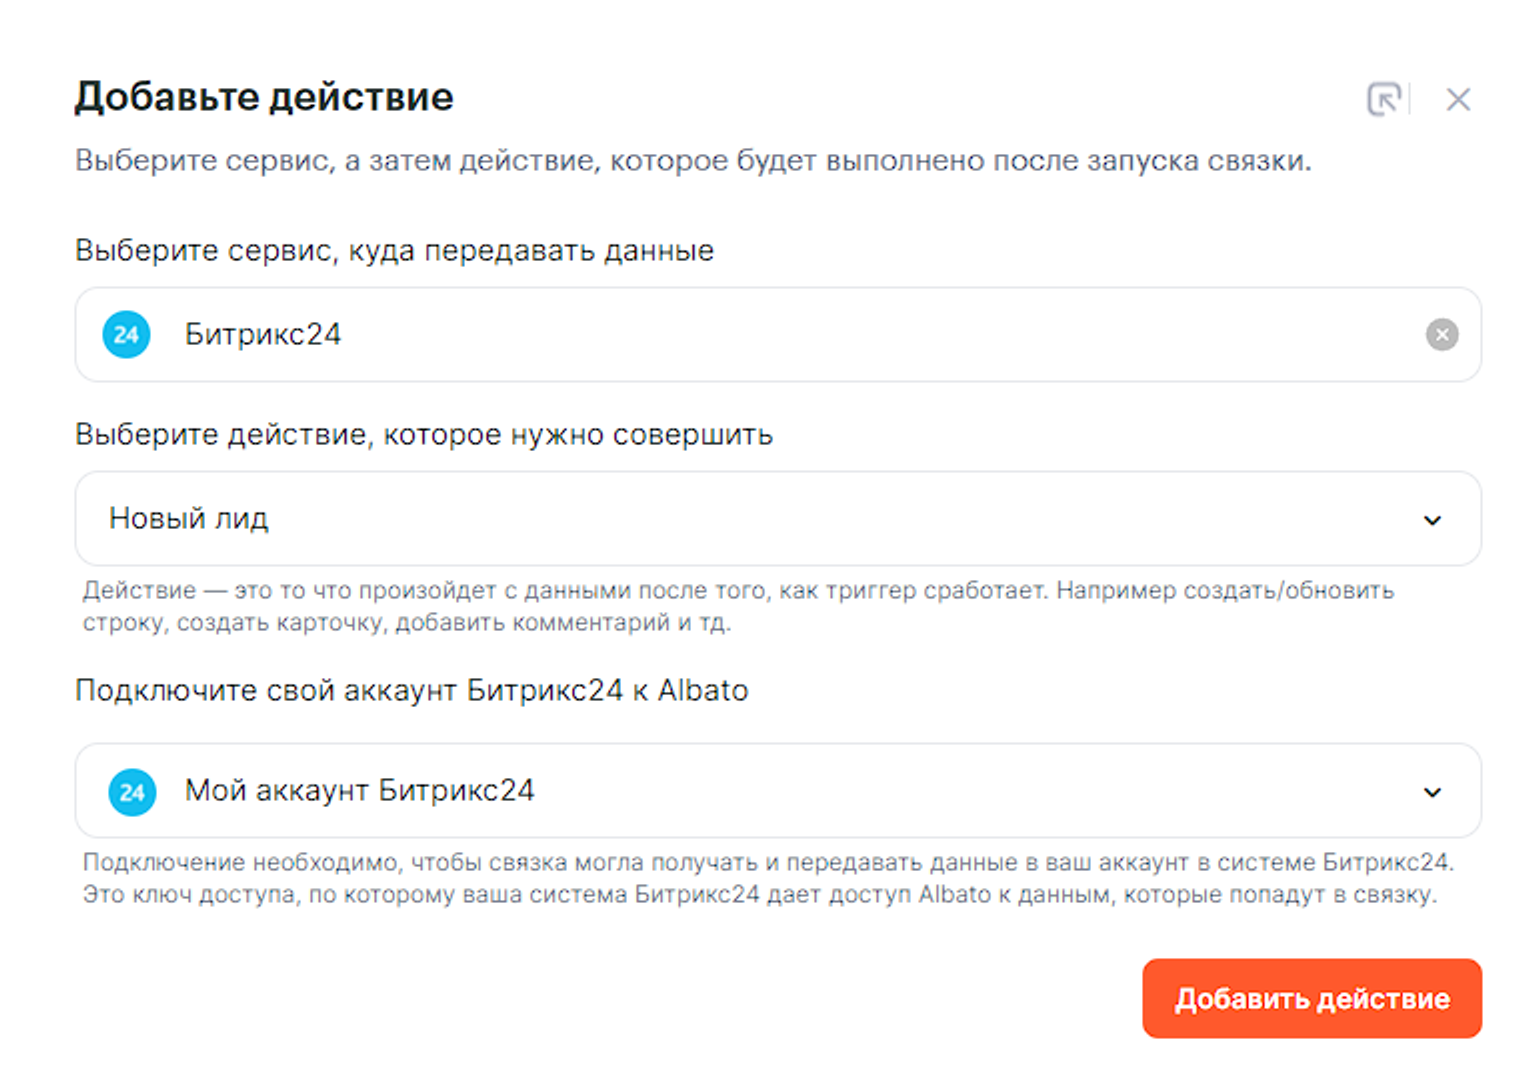Click the hint text starting with Подключение необходимо
Screen dimensions: 1540x1078
[x=767, y=863]
